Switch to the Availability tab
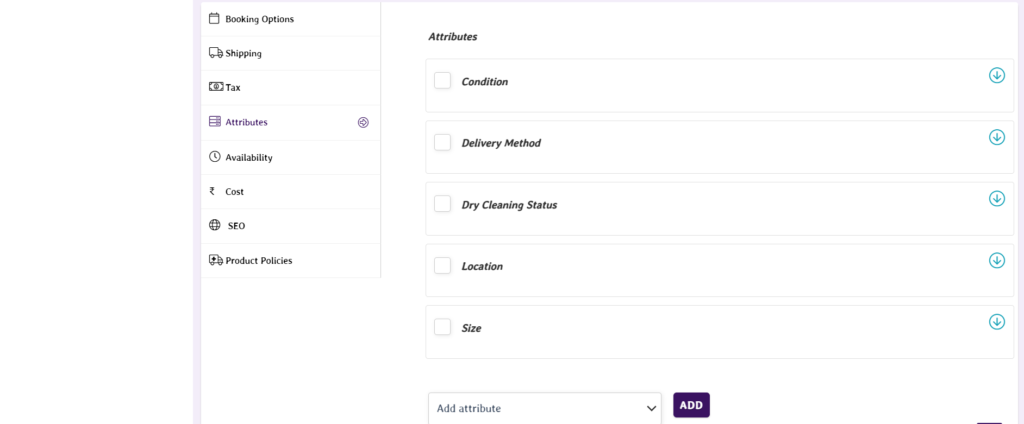Viewport: 1024px width, 424px height. (248, 157)
